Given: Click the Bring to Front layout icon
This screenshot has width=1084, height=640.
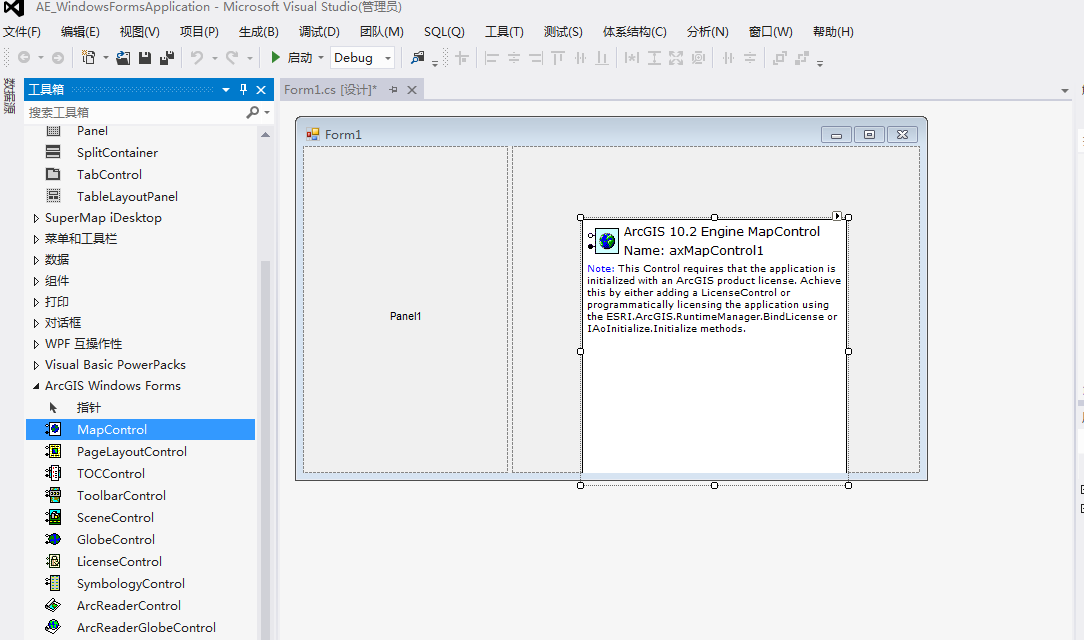Looking at the screenshot, I should [x=780, y=58].
